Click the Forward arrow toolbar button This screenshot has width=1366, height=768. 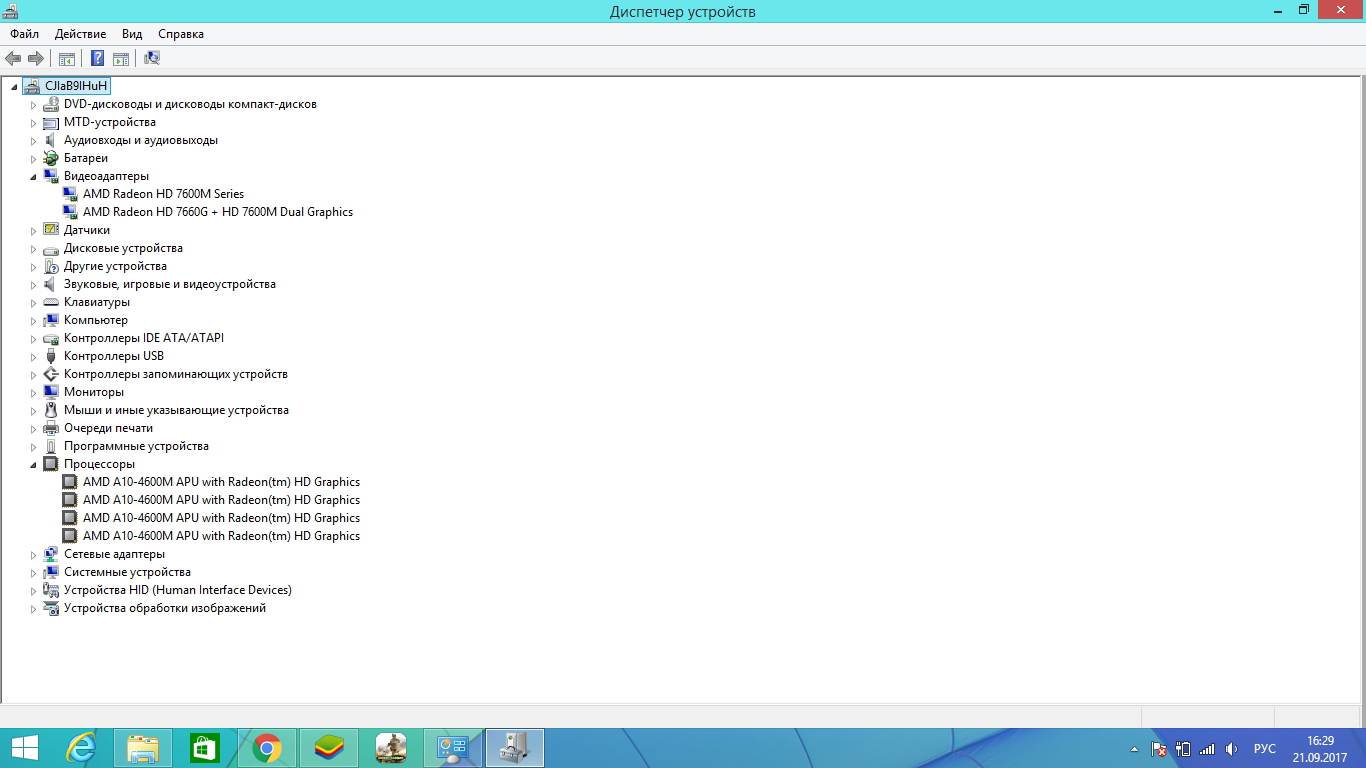click(x=35, y=58)
